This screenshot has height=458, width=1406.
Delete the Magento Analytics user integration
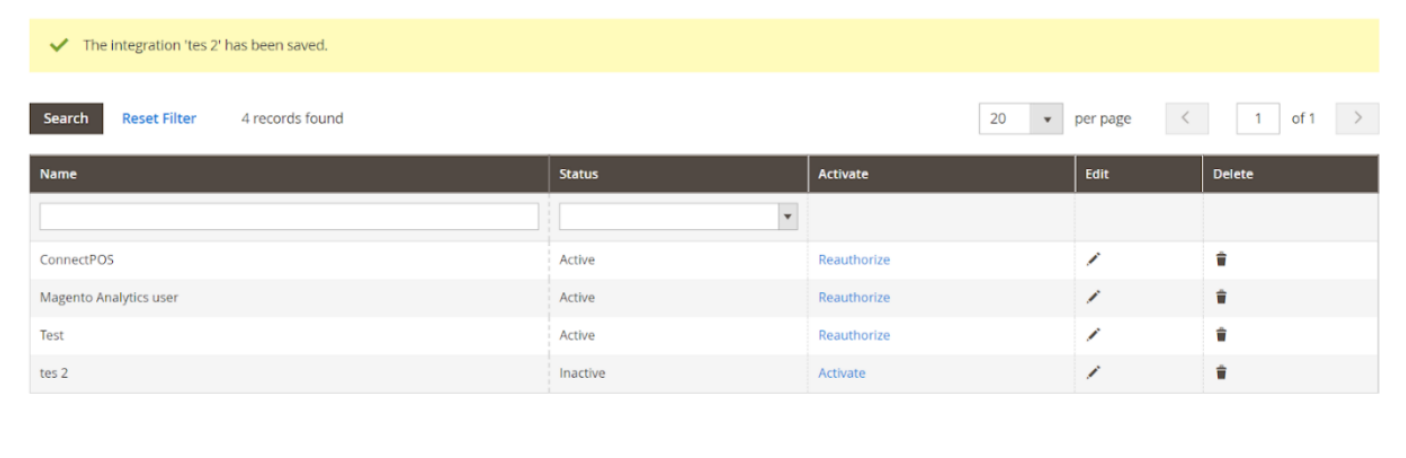[1221, 297]
